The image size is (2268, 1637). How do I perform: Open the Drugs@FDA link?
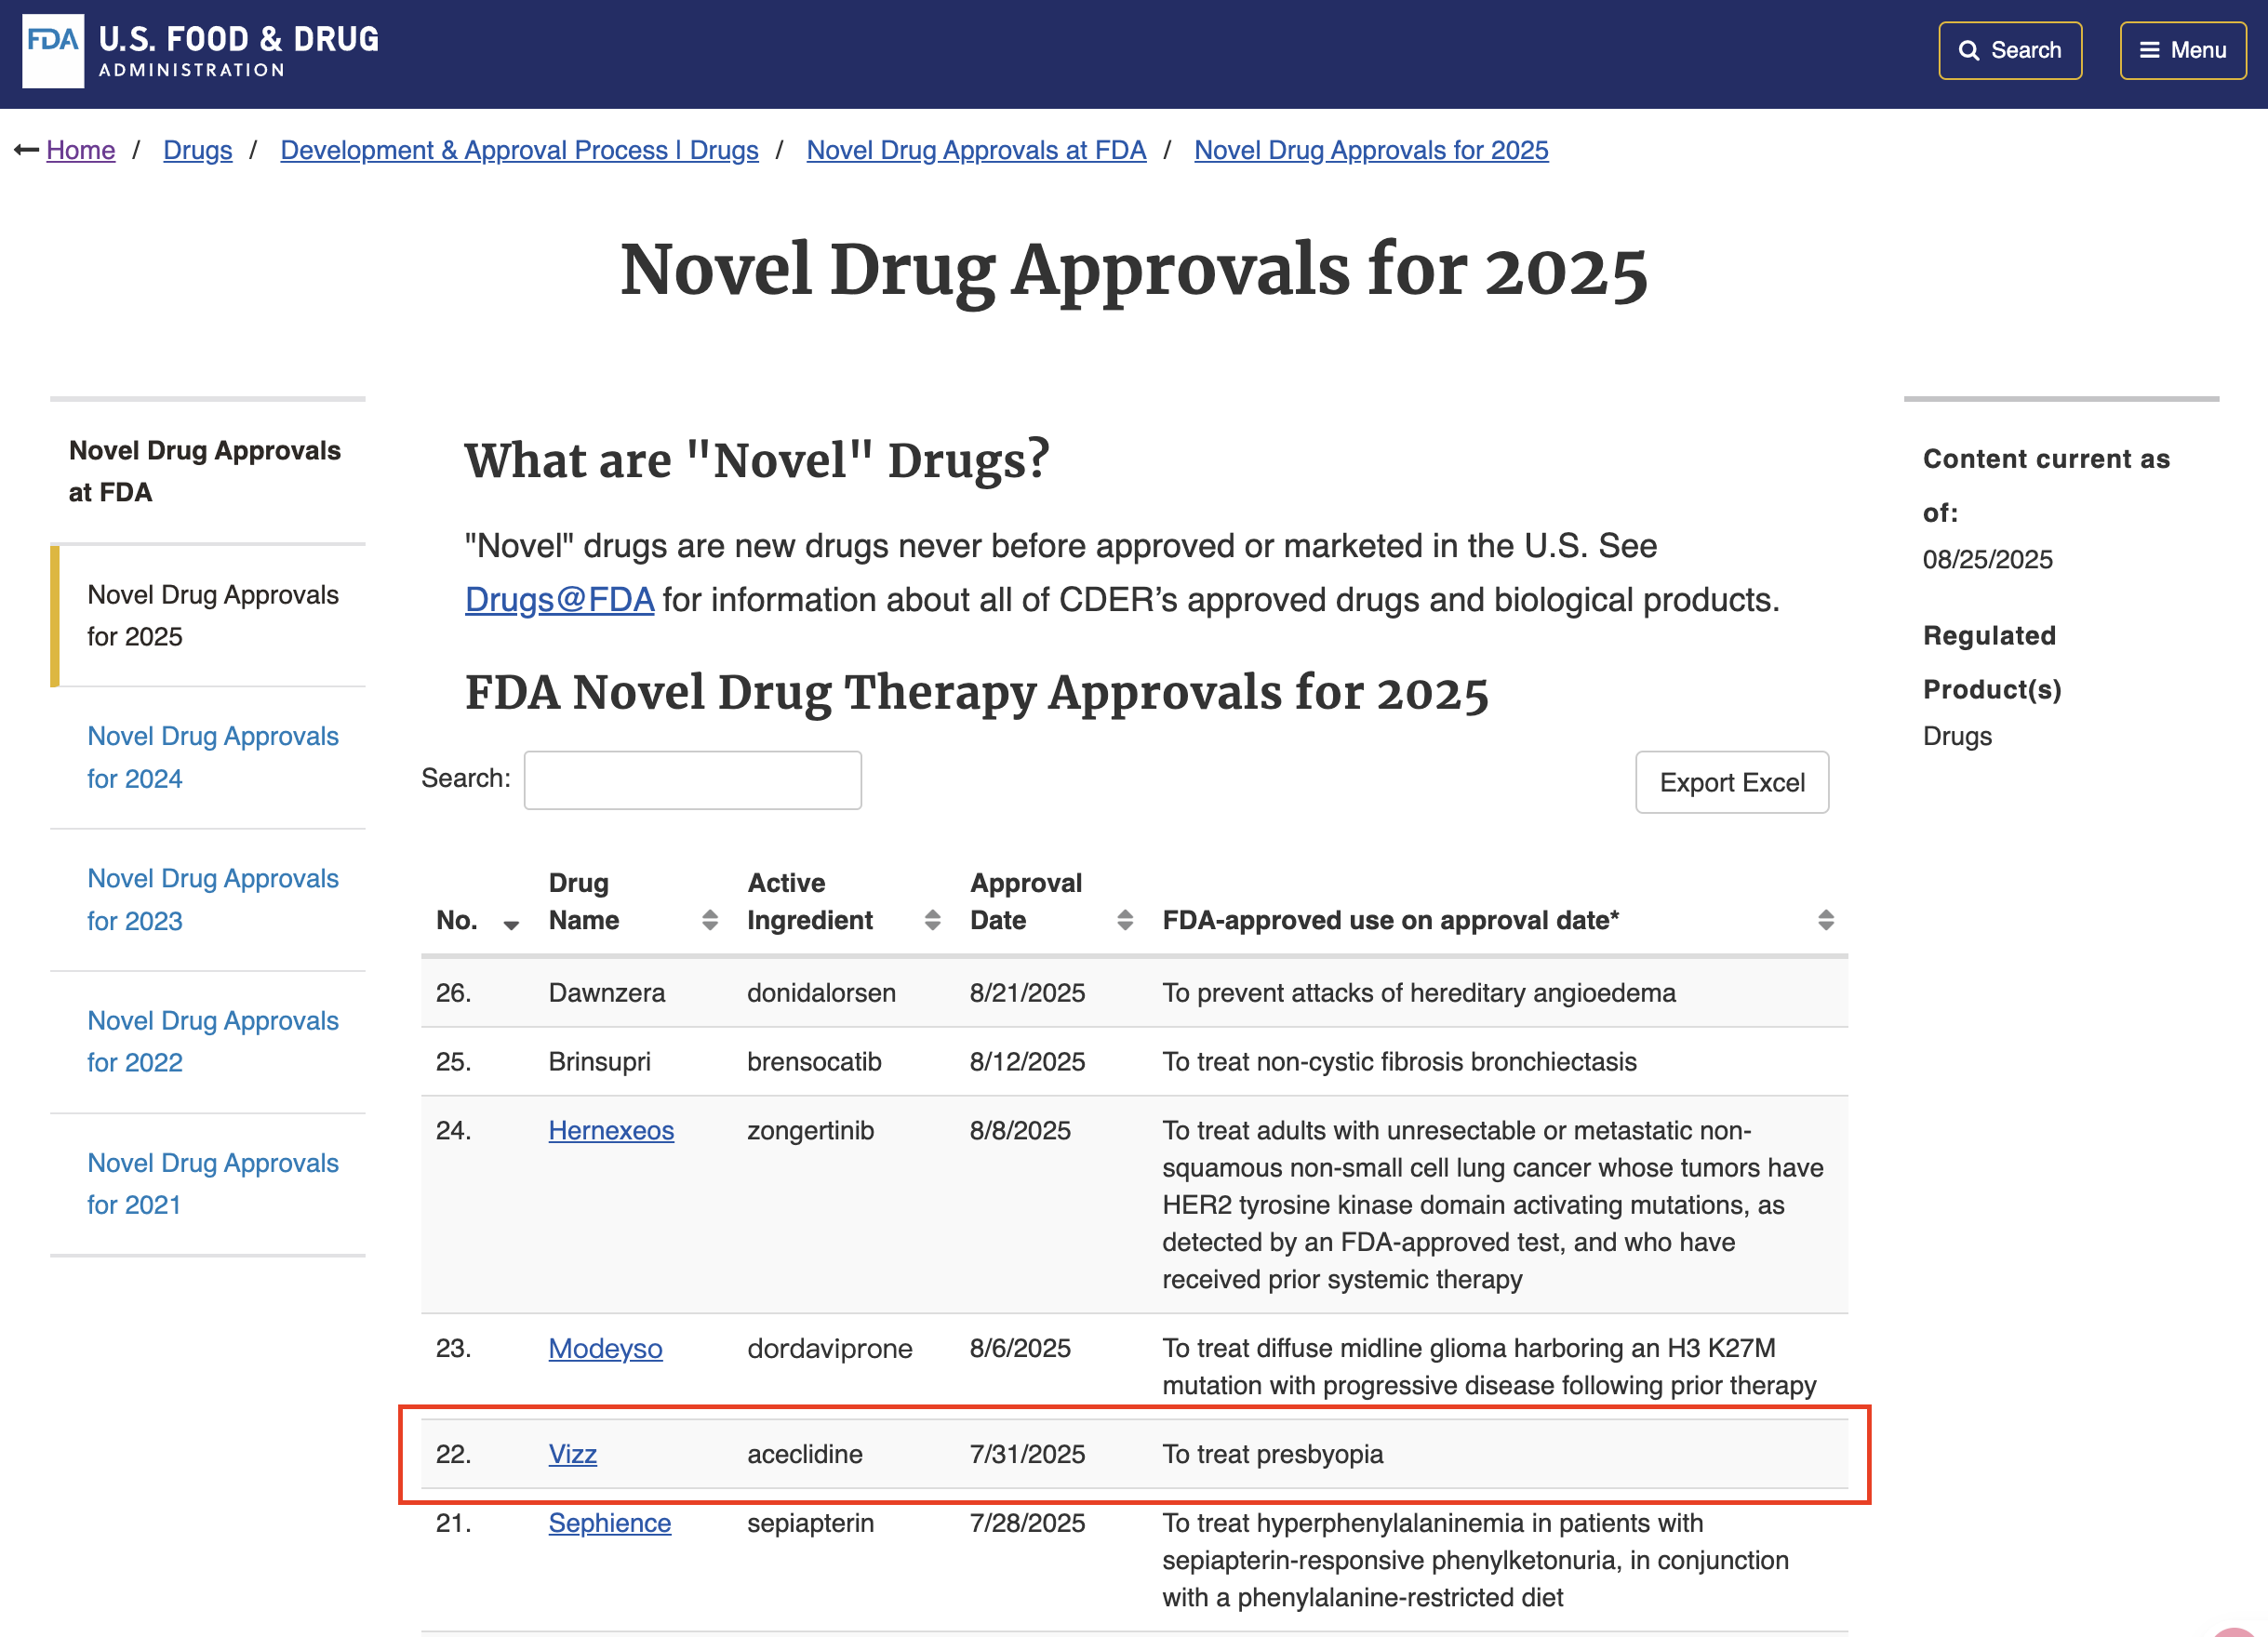coord(559,600)
